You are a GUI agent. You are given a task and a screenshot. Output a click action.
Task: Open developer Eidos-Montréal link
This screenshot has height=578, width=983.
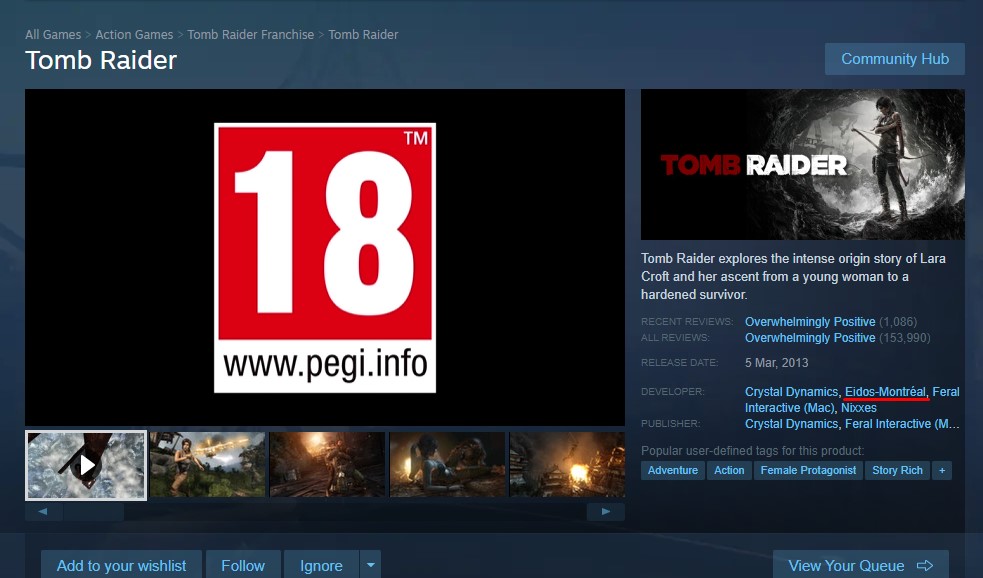coord(885,392)
